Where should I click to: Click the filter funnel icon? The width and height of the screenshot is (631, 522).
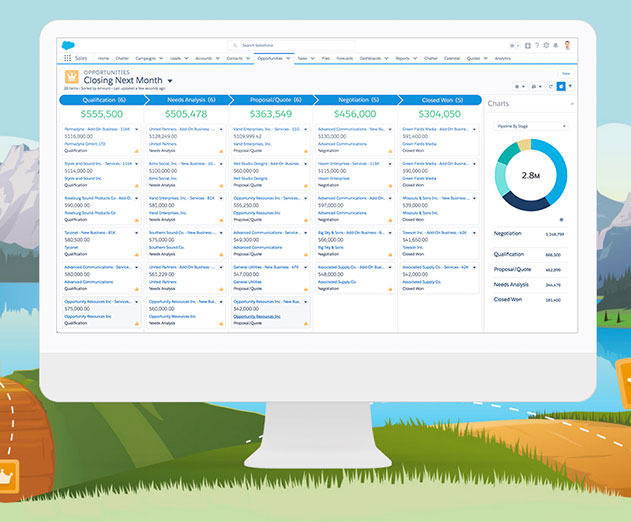click(570, 86)
